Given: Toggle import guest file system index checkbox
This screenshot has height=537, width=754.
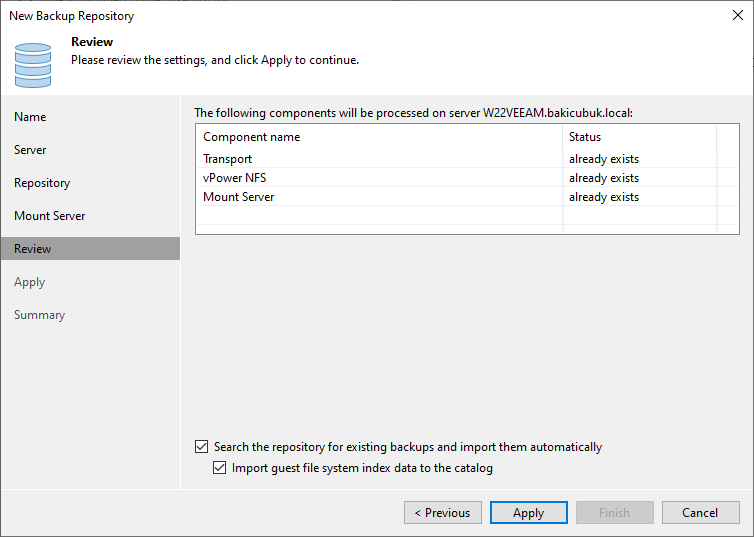Looking at the screenshot, I should (221, 467).
